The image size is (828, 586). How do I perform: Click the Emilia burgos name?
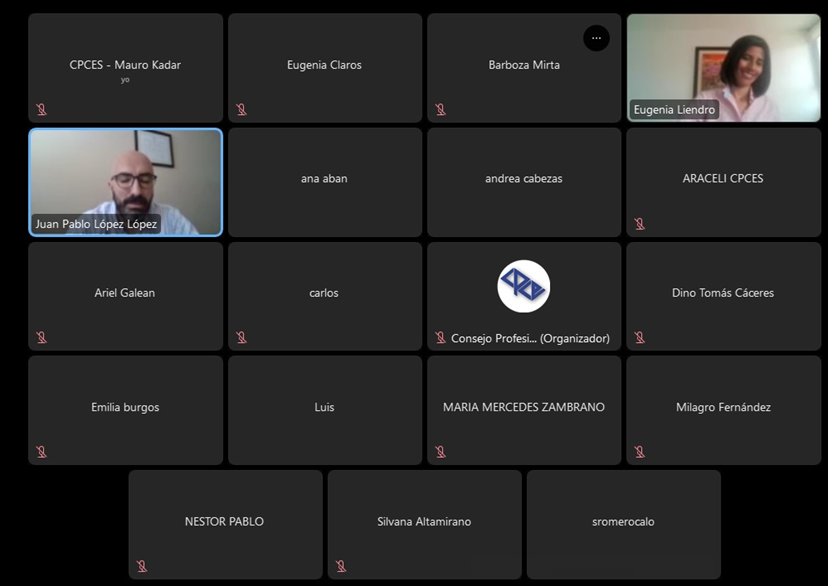click(x=125, y=408)
